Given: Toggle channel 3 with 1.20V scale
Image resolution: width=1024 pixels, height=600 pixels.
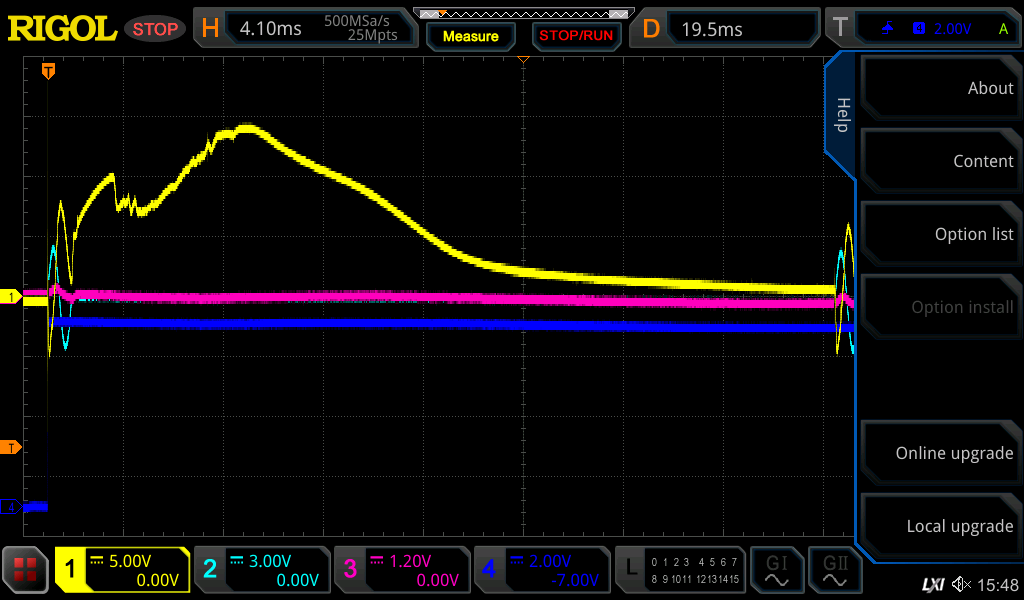Looking at the screenshot, I should 401,570.
